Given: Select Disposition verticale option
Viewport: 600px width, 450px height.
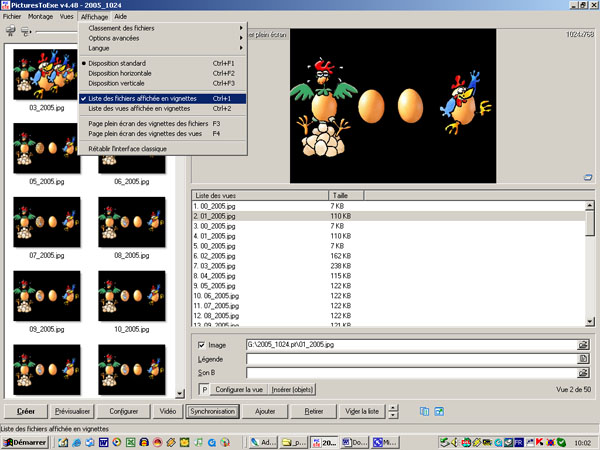Looking at the screenshot, I should (x=162, y=83).
